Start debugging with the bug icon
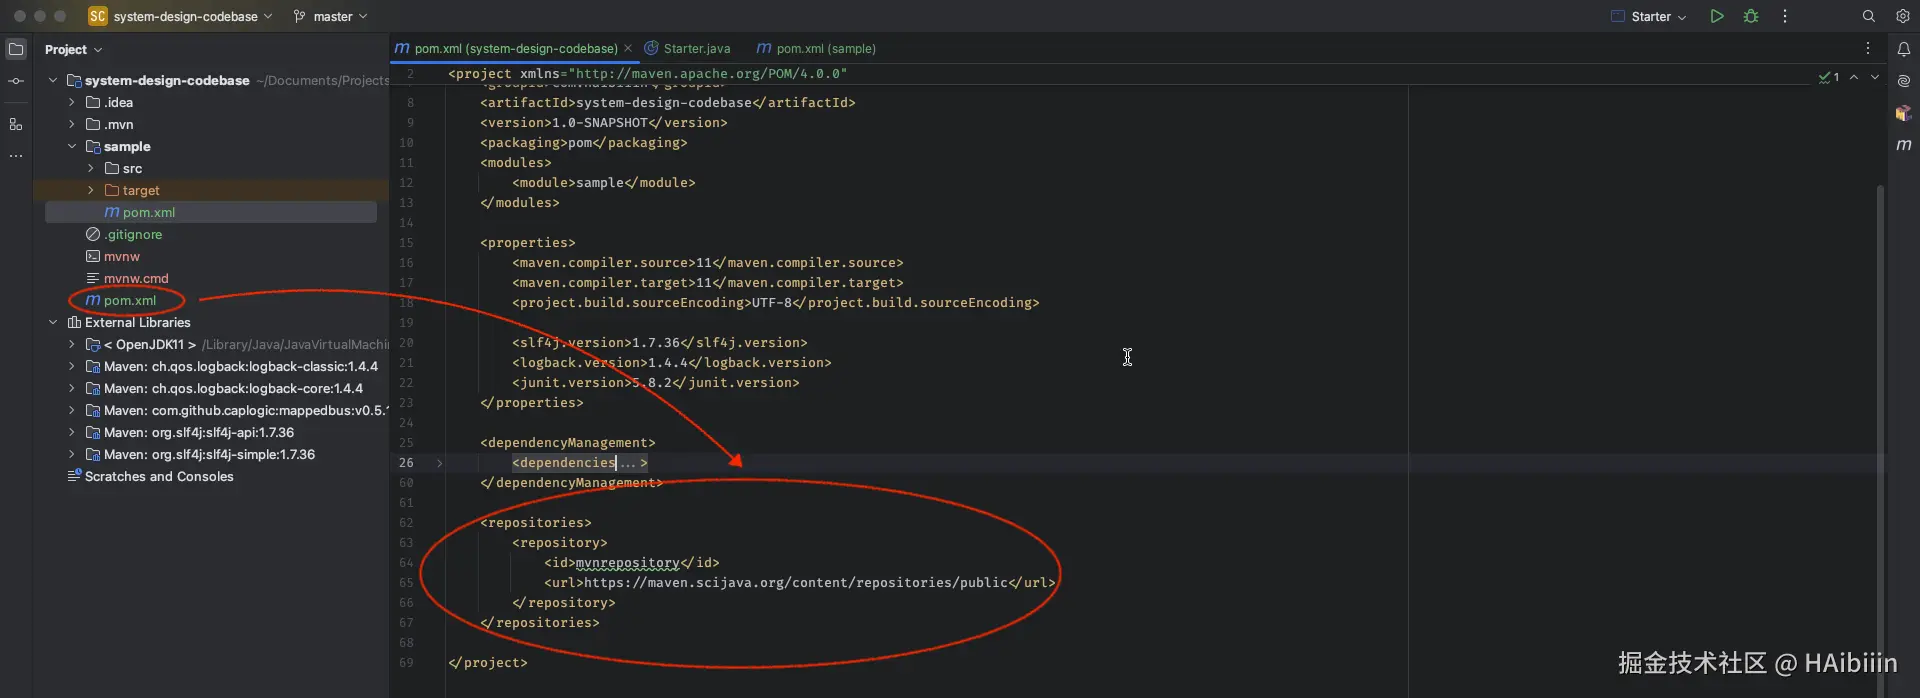The image size is (1920, 698). click(x=1750, y=16)
